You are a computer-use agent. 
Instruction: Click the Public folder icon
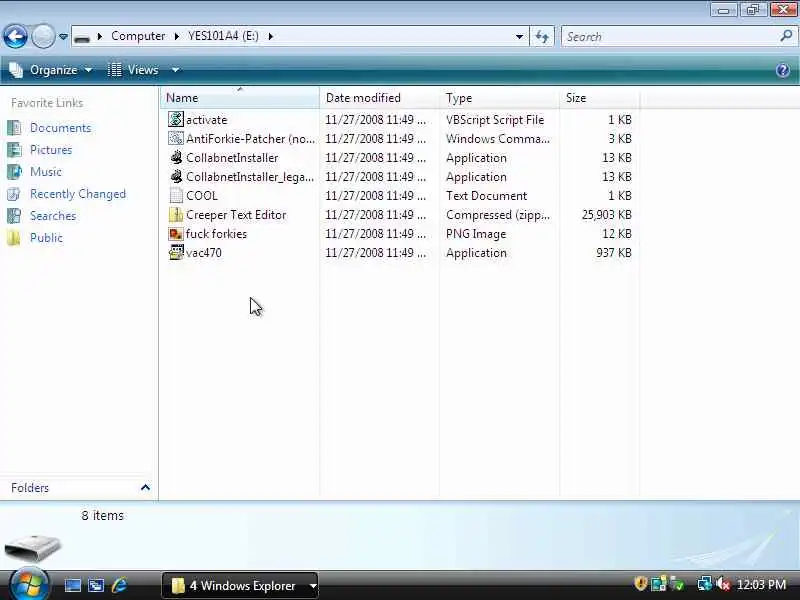click(x=14, y=238)
